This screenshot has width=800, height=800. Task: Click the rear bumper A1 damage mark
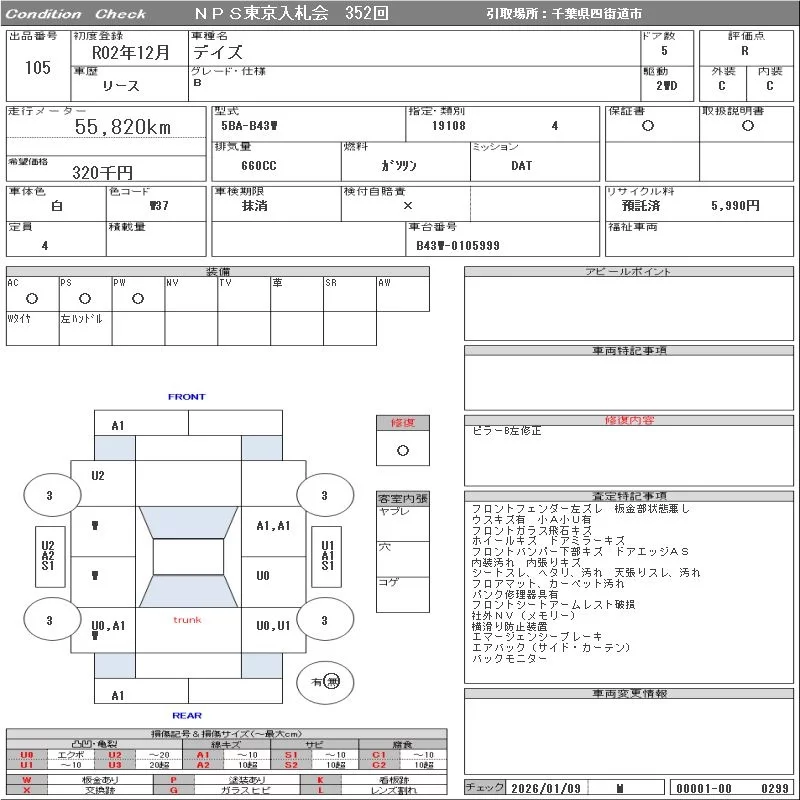click(118, 695)
